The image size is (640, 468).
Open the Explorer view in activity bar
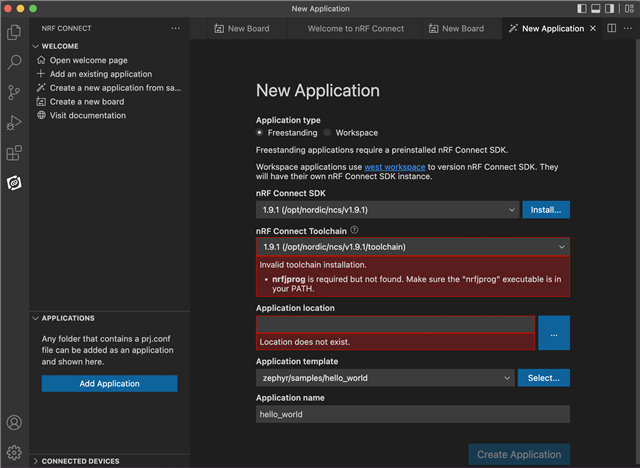14,32
